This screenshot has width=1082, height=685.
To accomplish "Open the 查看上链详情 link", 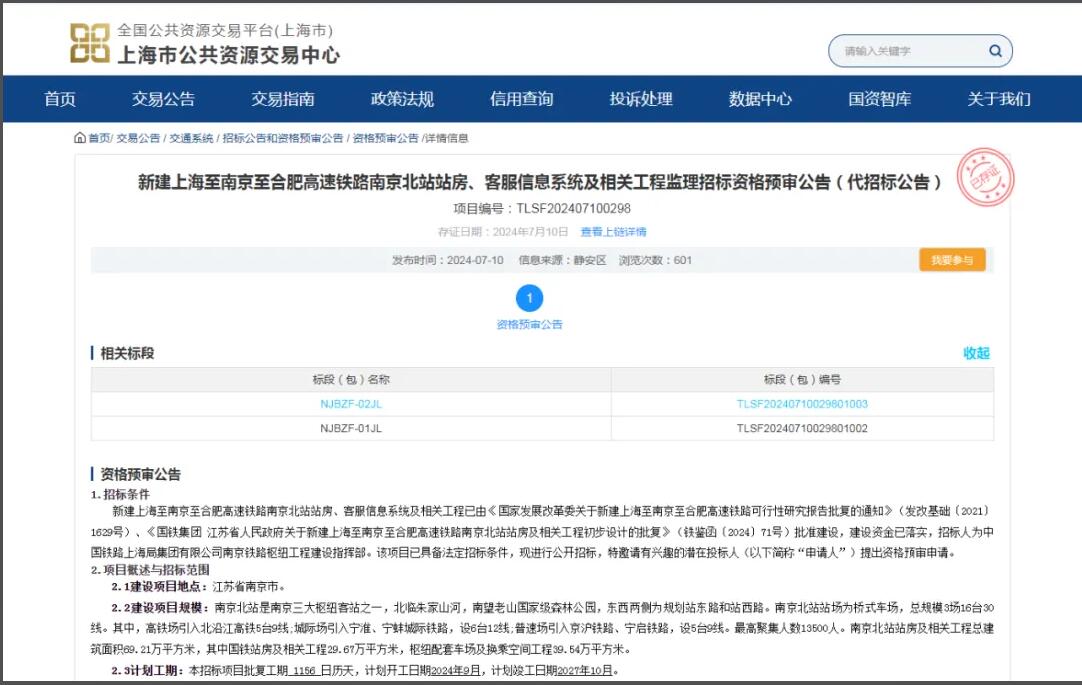I will point(613,232).
